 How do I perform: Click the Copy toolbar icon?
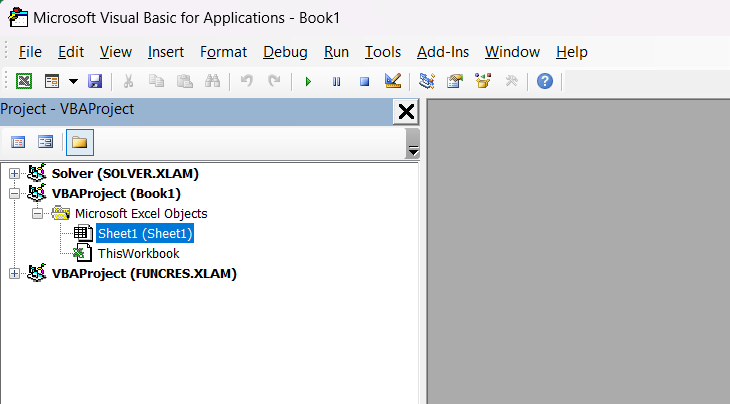point(156,81)
